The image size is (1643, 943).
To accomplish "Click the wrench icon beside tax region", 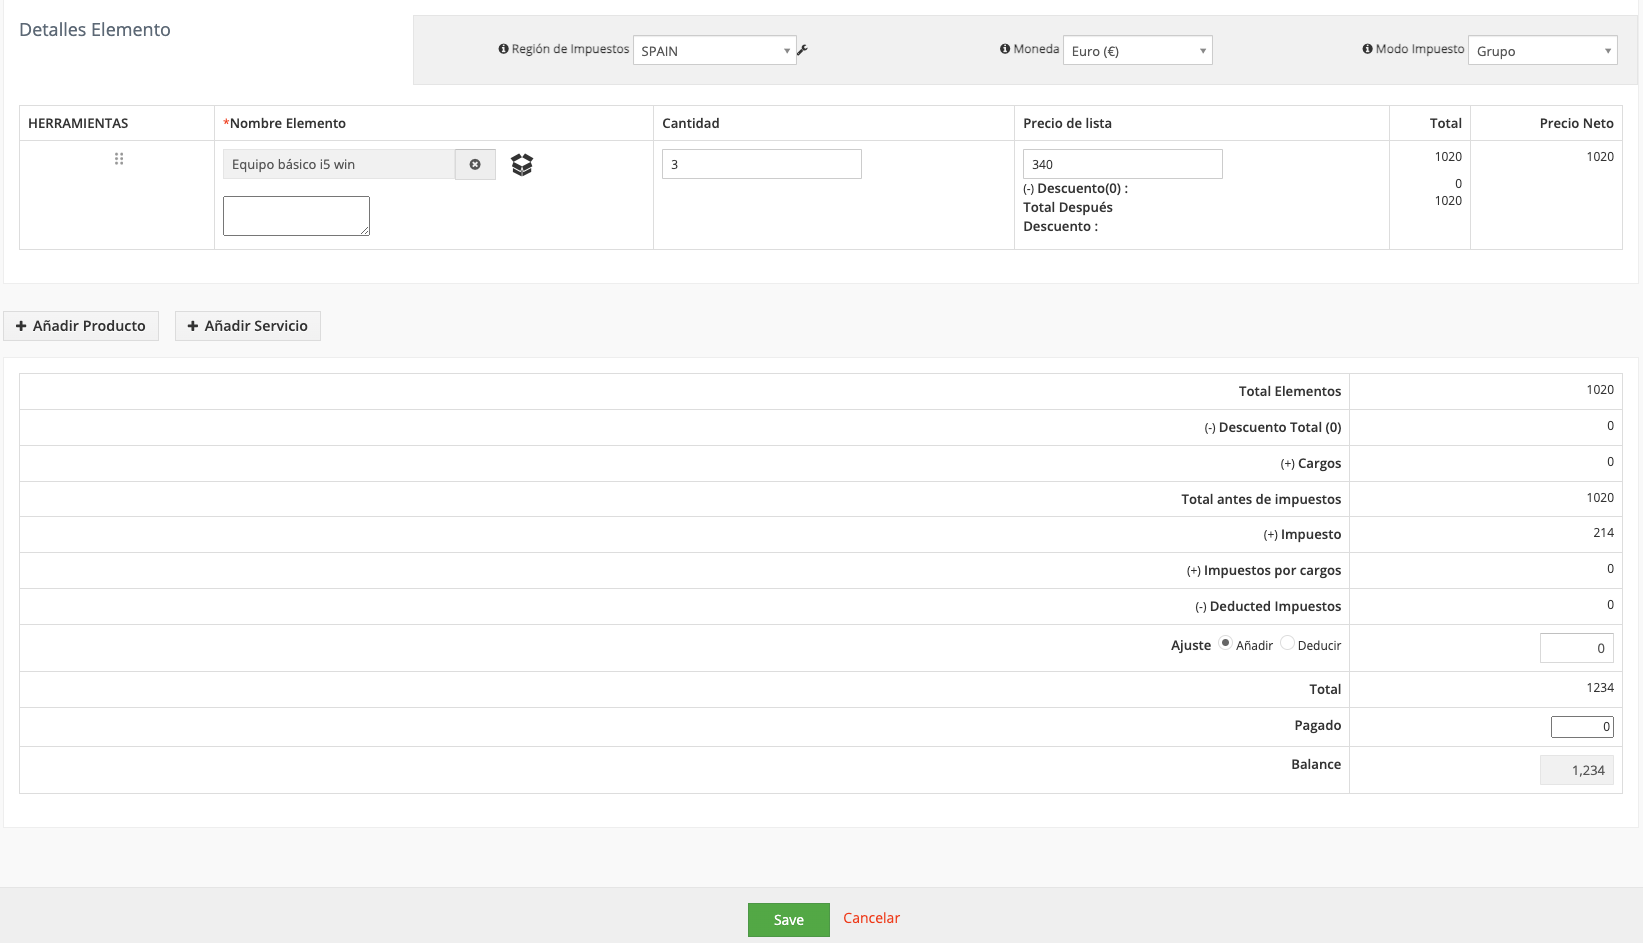I will (x=802, y=50).
